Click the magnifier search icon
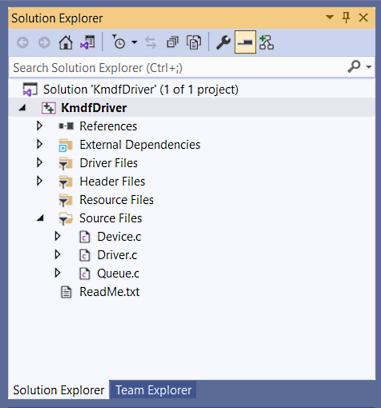Image resolution: width=381 pixels, height=408 pixels. point(354,67)
